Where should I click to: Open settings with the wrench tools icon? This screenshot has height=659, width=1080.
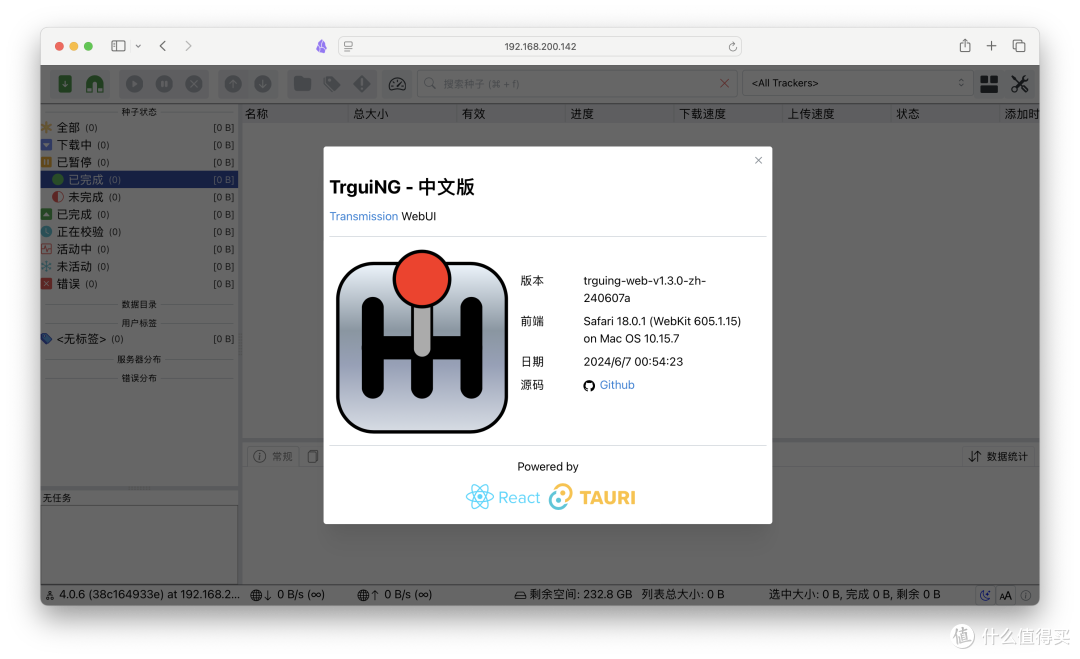coord(1019,84)
